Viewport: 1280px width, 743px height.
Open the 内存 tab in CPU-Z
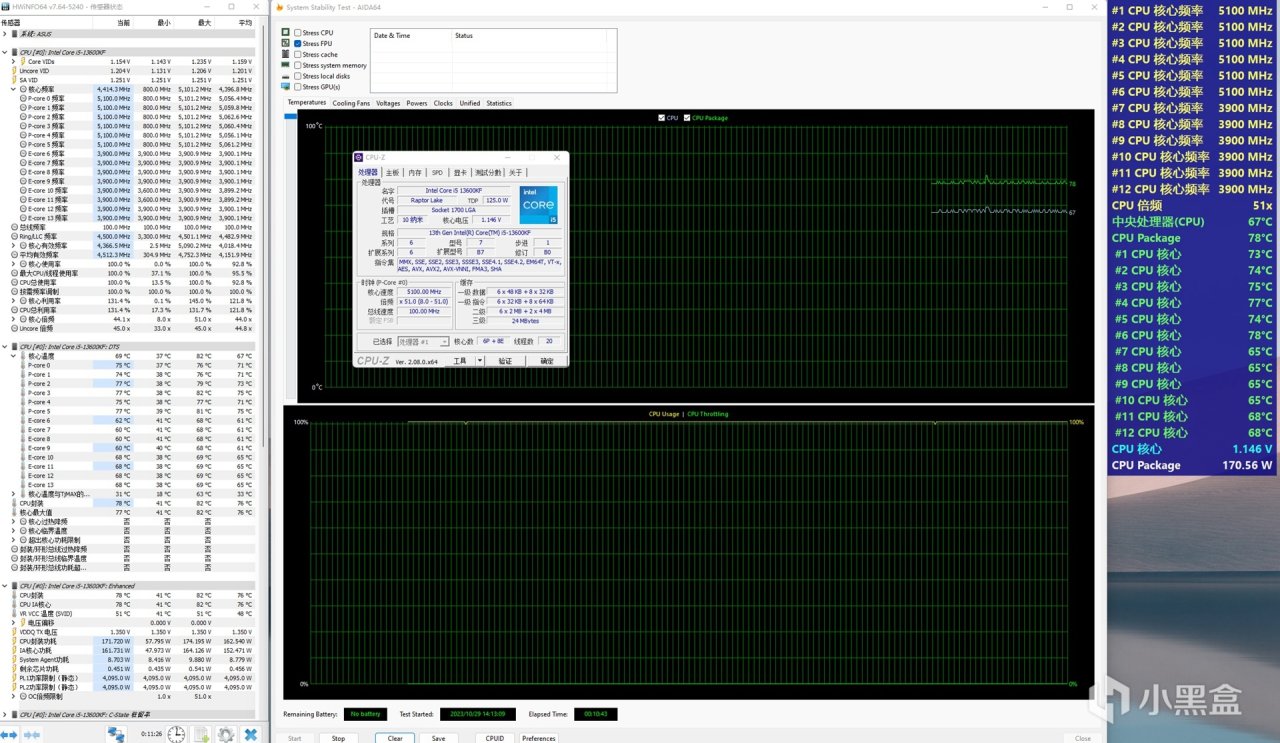pos(415,172)
